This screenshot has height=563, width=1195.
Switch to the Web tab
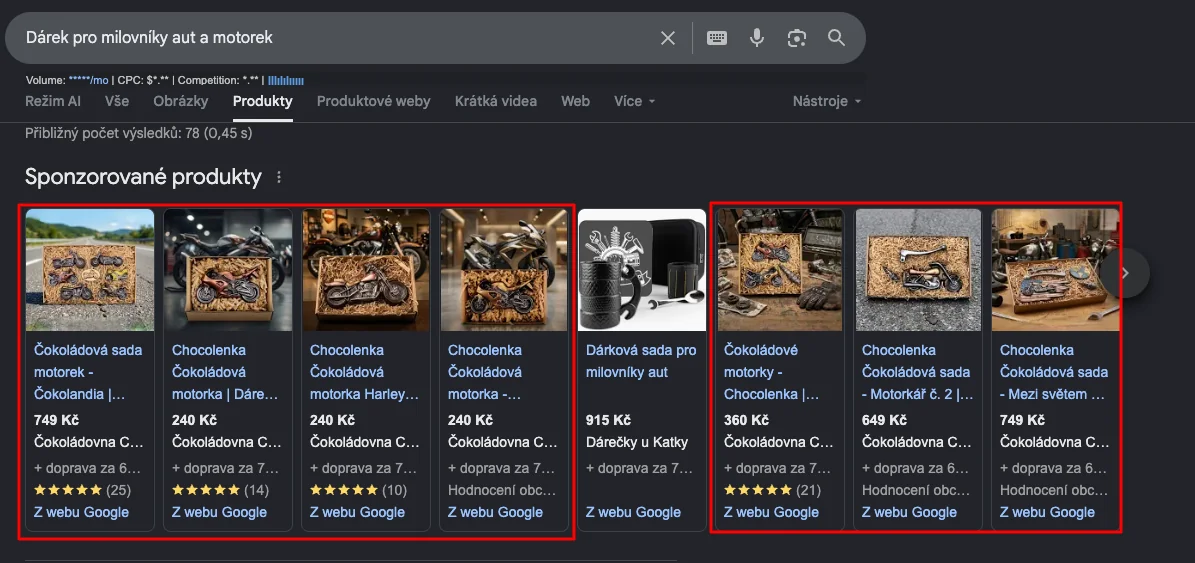(575, 101)
